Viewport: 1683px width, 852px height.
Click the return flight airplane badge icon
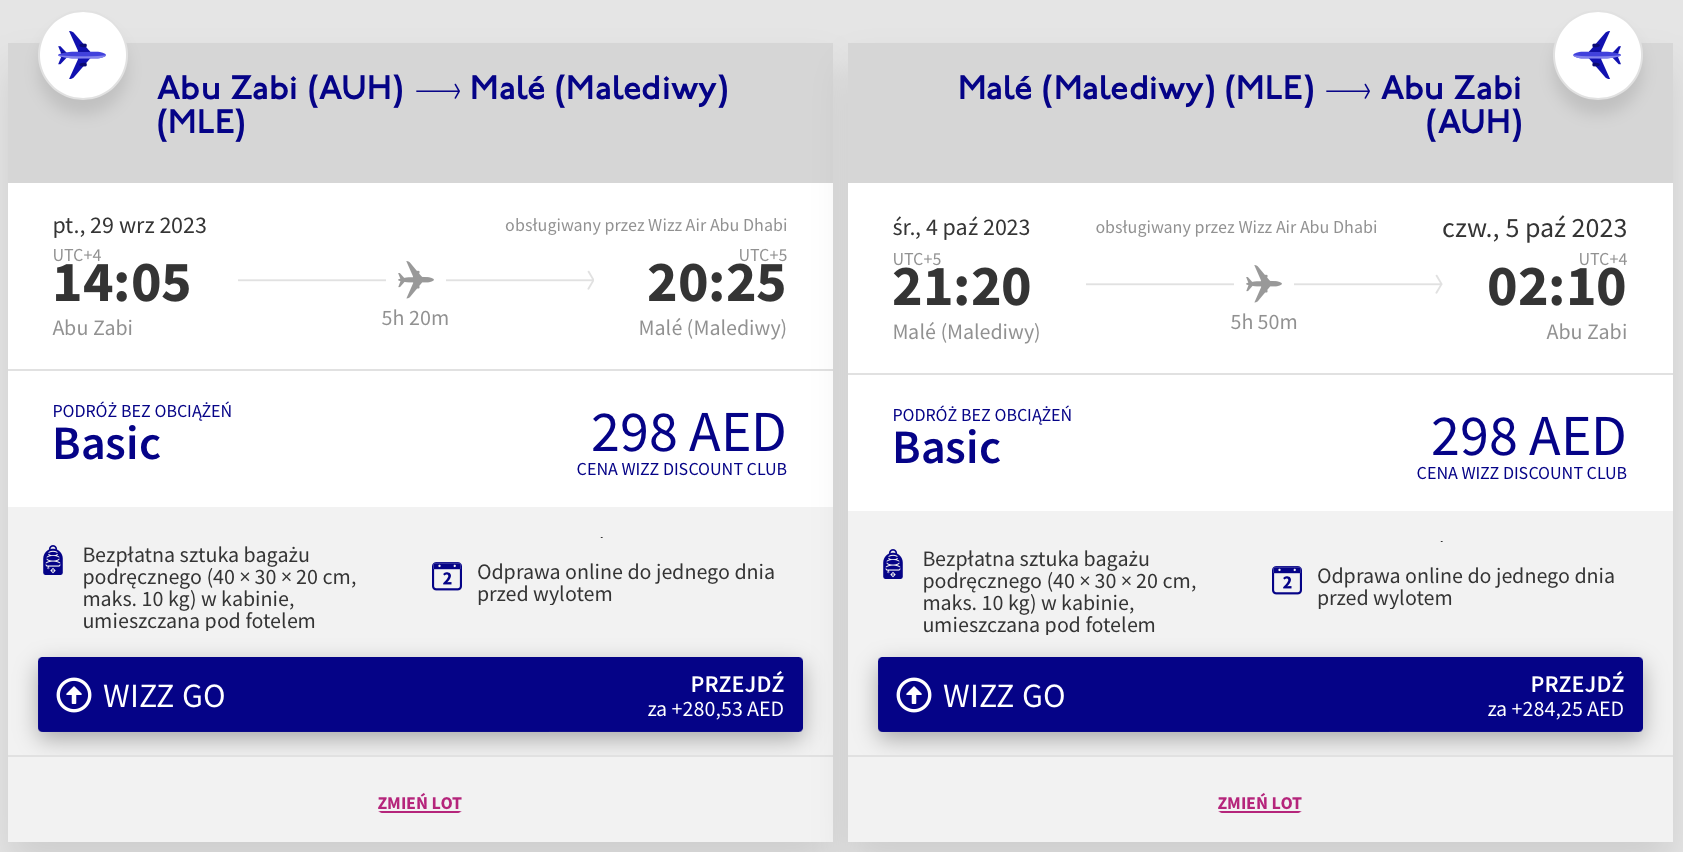[1597, 55]
